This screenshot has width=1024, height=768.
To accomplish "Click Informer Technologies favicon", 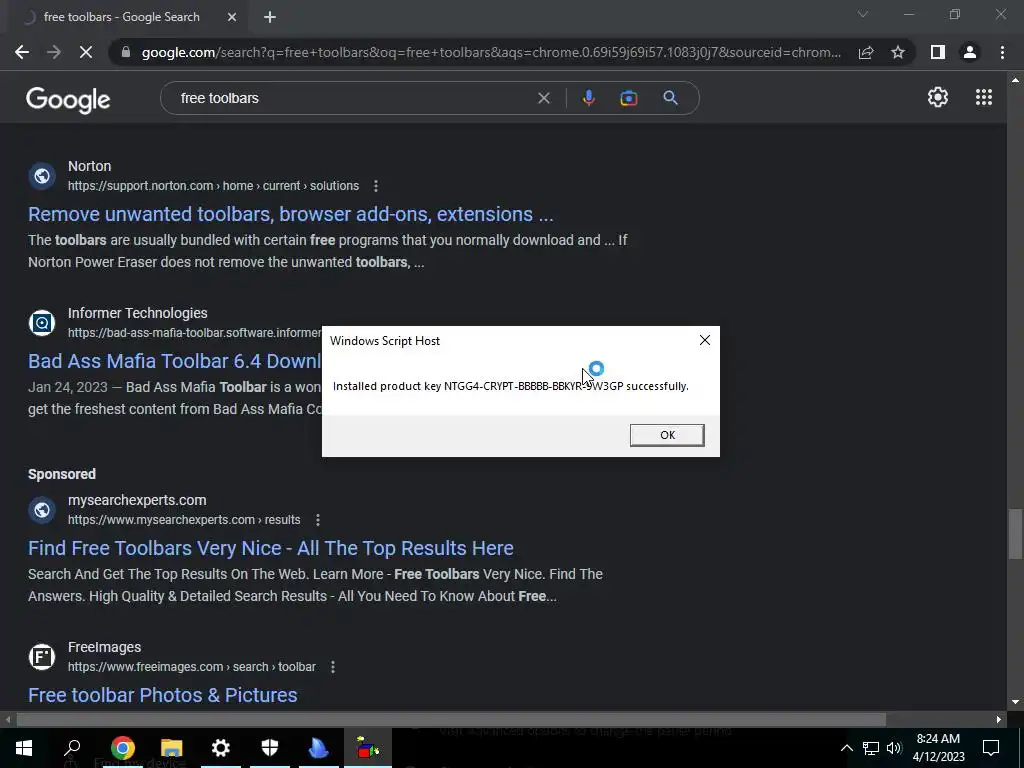I will pyautogui.click(x=42, y=323).
